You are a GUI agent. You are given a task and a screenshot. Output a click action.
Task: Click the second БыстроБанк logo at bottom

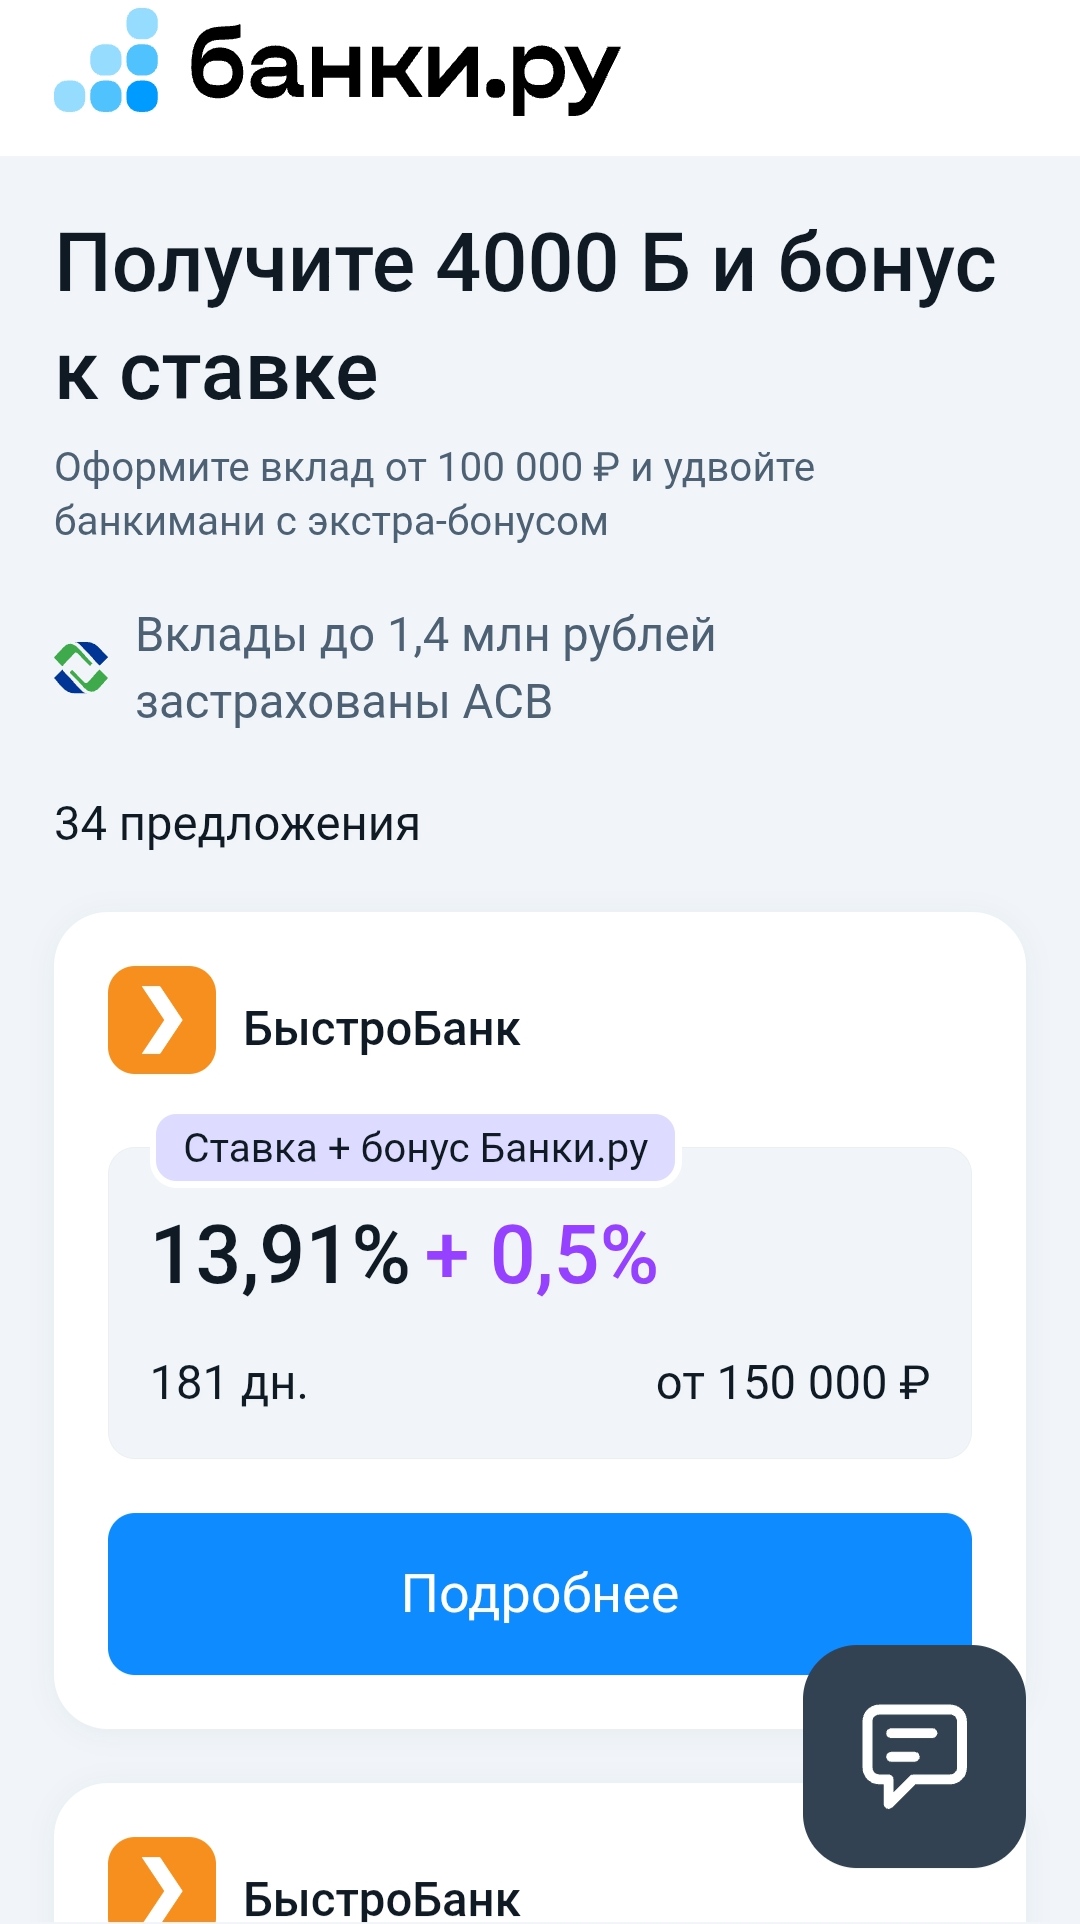(x=162, y=1880)
